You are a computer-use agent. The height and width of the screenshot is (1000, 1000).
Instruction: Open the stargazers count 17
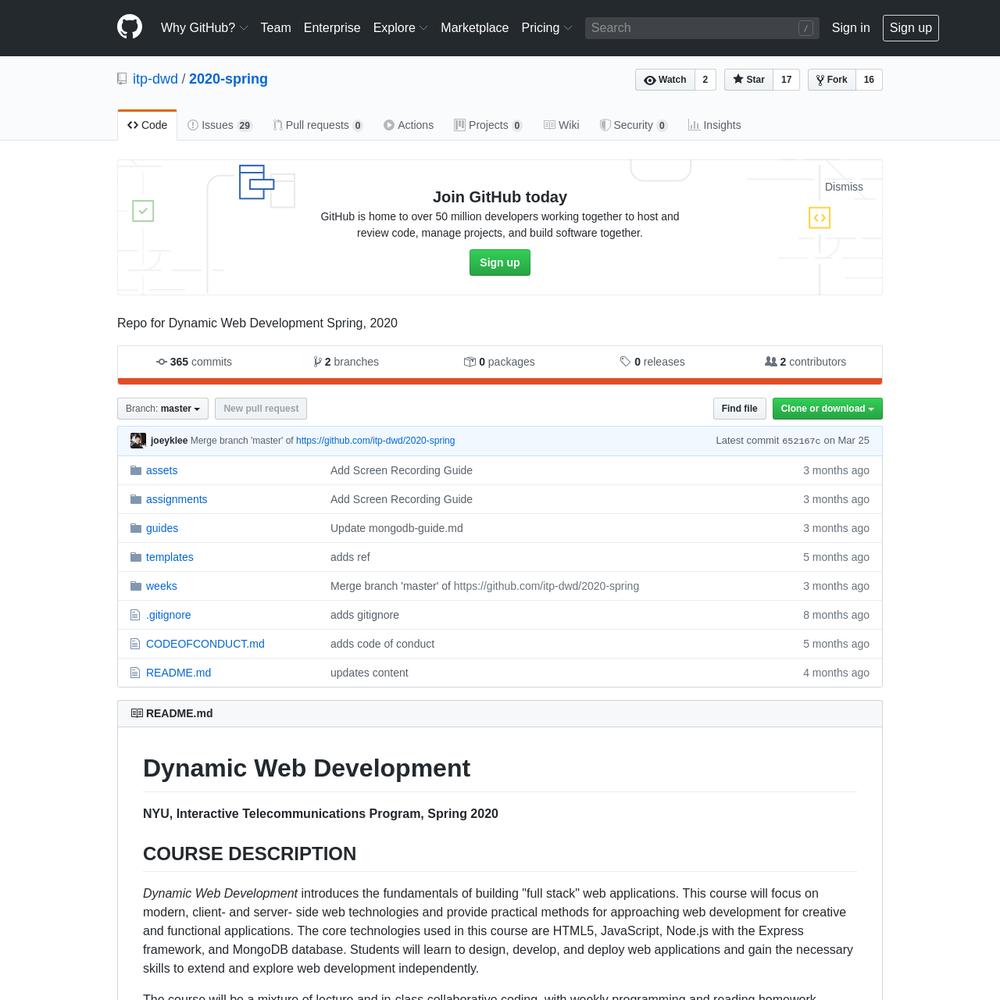click(x=786, y=80)
